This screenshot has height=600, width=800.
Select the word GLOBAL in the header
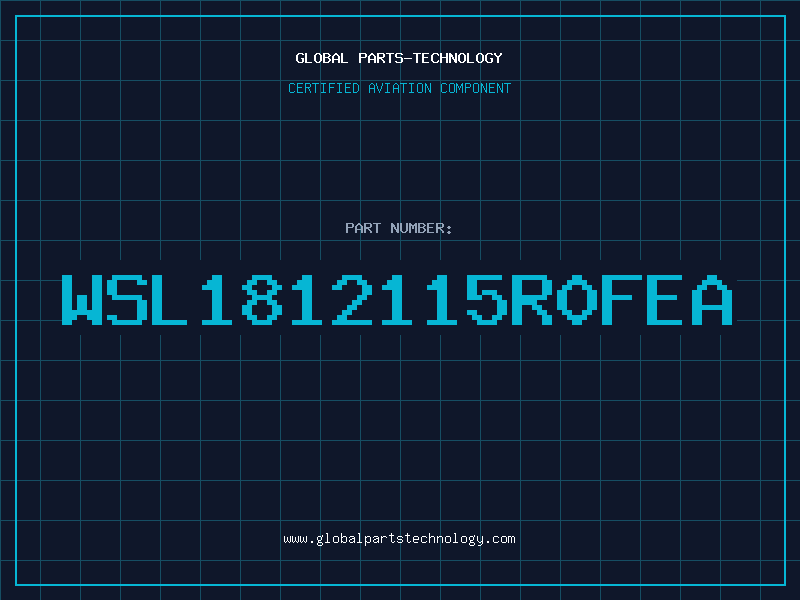(x=322, y=58)
